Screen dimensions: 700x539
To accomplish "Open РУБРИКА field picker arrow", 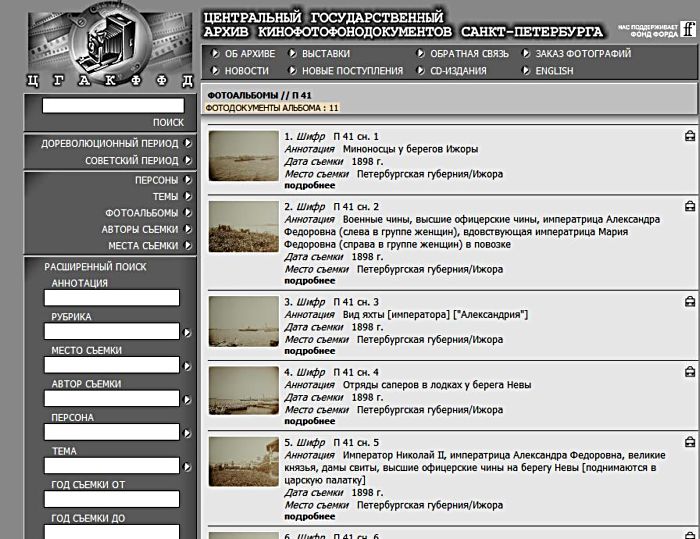I will pos(187,333).
